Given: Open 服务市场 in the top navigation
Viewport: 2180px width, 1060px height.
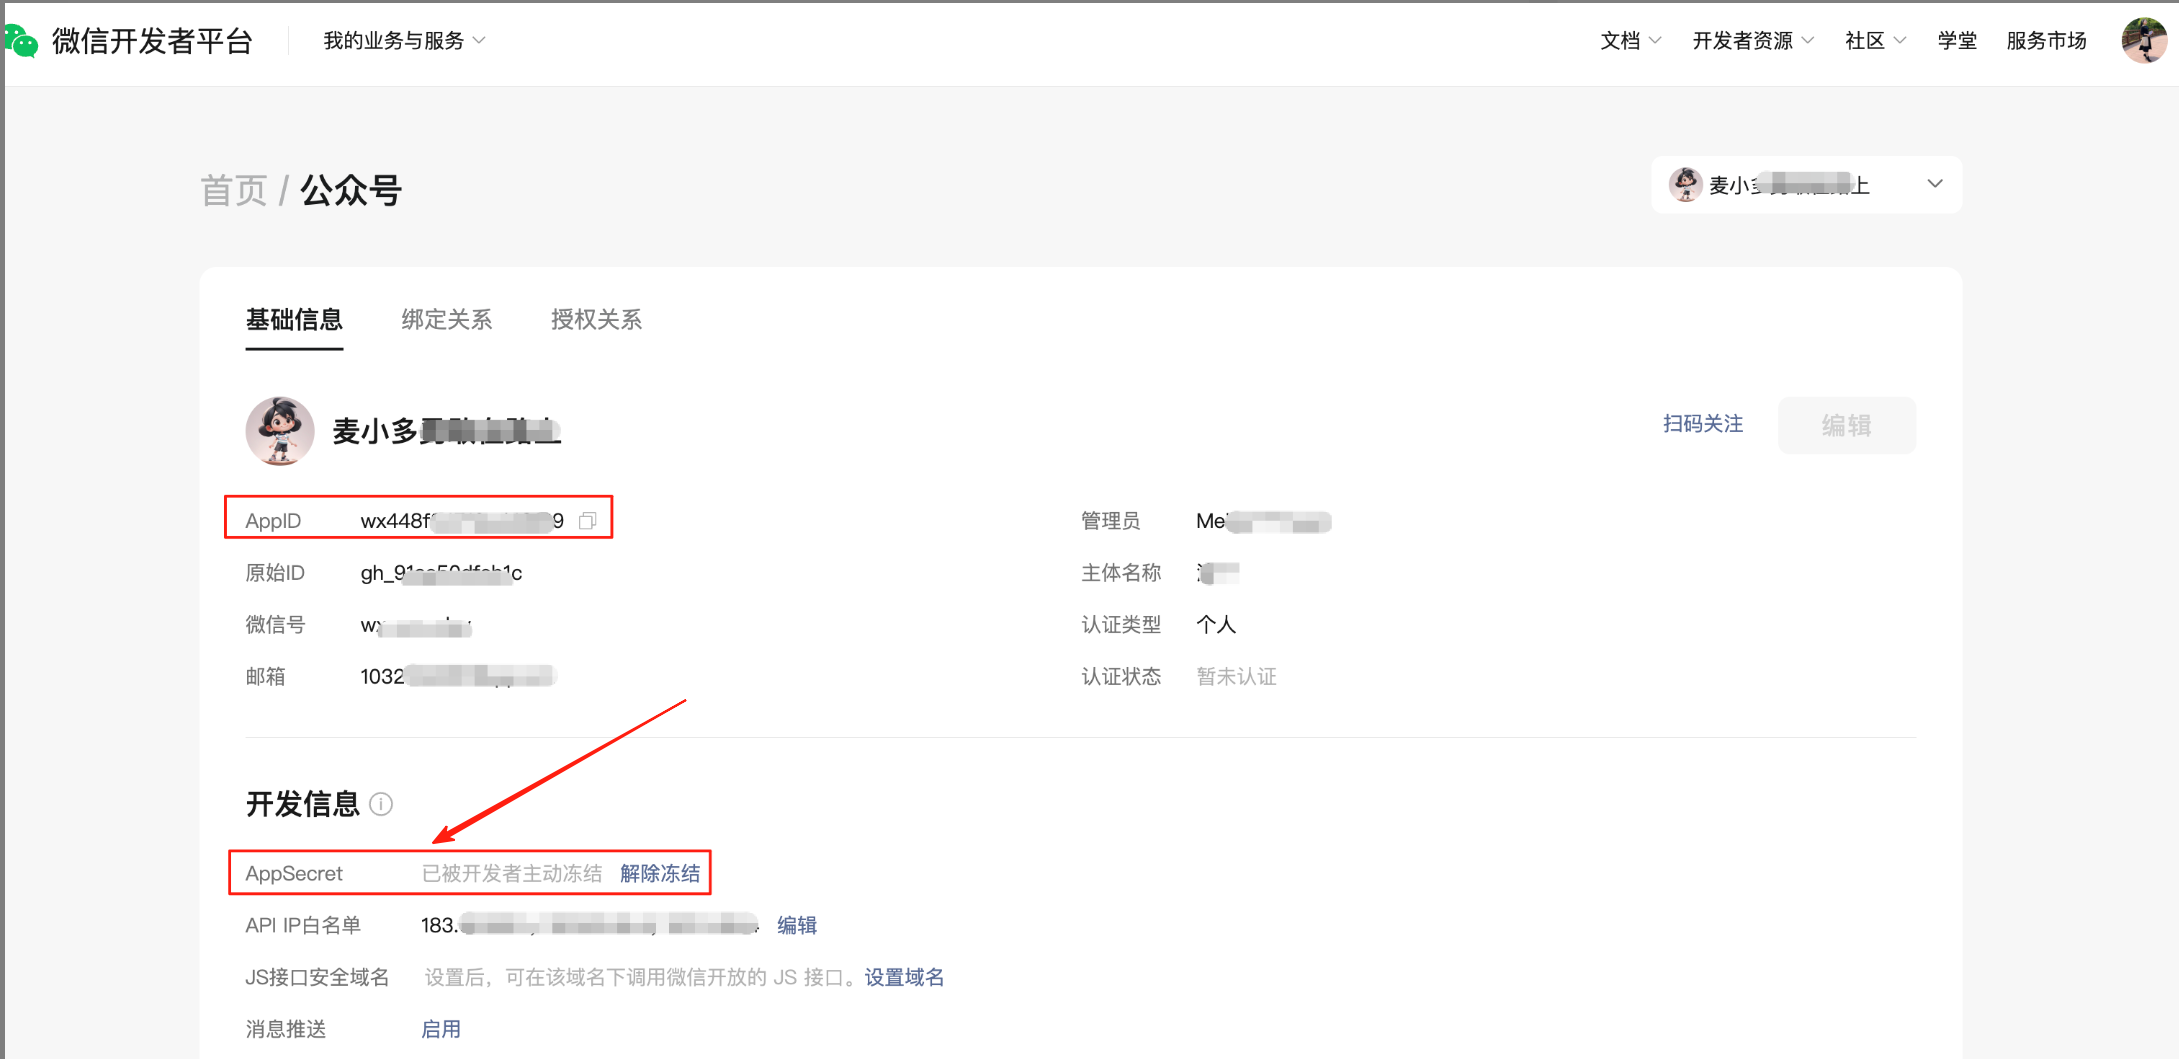Looking at the screenshot, I should pyautogui.click(x=2046, y=41).
